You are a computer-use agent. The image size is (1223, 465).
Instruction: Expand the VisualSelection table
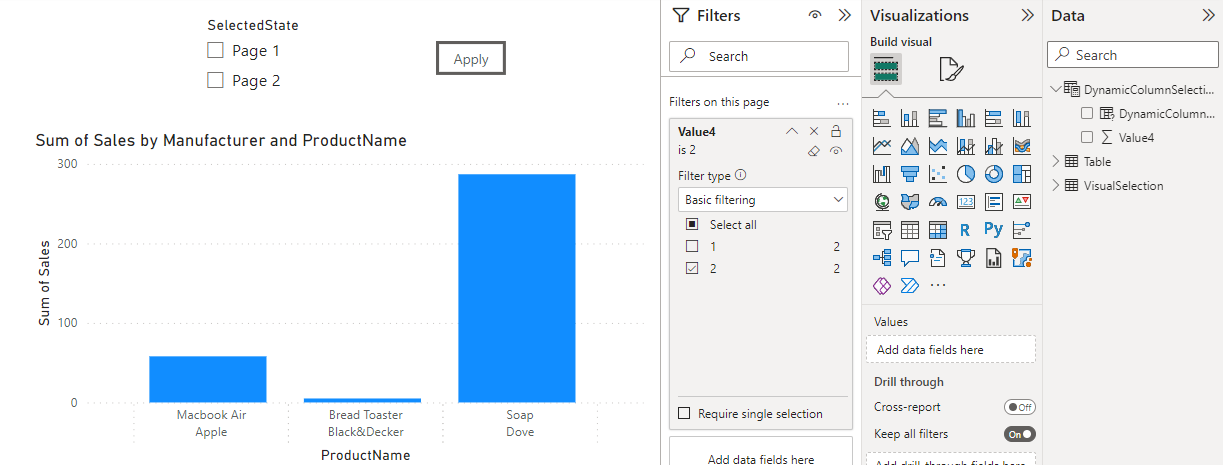(1056, 185)
